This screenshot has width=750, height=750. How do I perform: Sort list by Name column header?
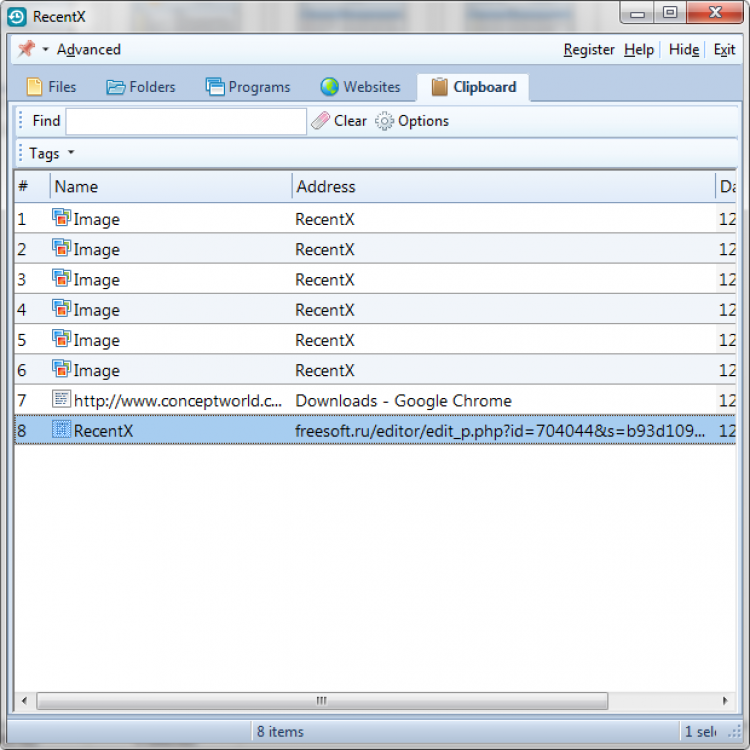171,186
